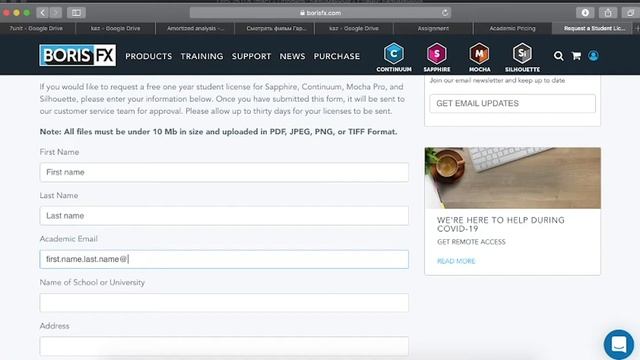Viewport: 640px width, 360px height.
Task: Open the Purchase menu
Action: (x=337, y=56)
